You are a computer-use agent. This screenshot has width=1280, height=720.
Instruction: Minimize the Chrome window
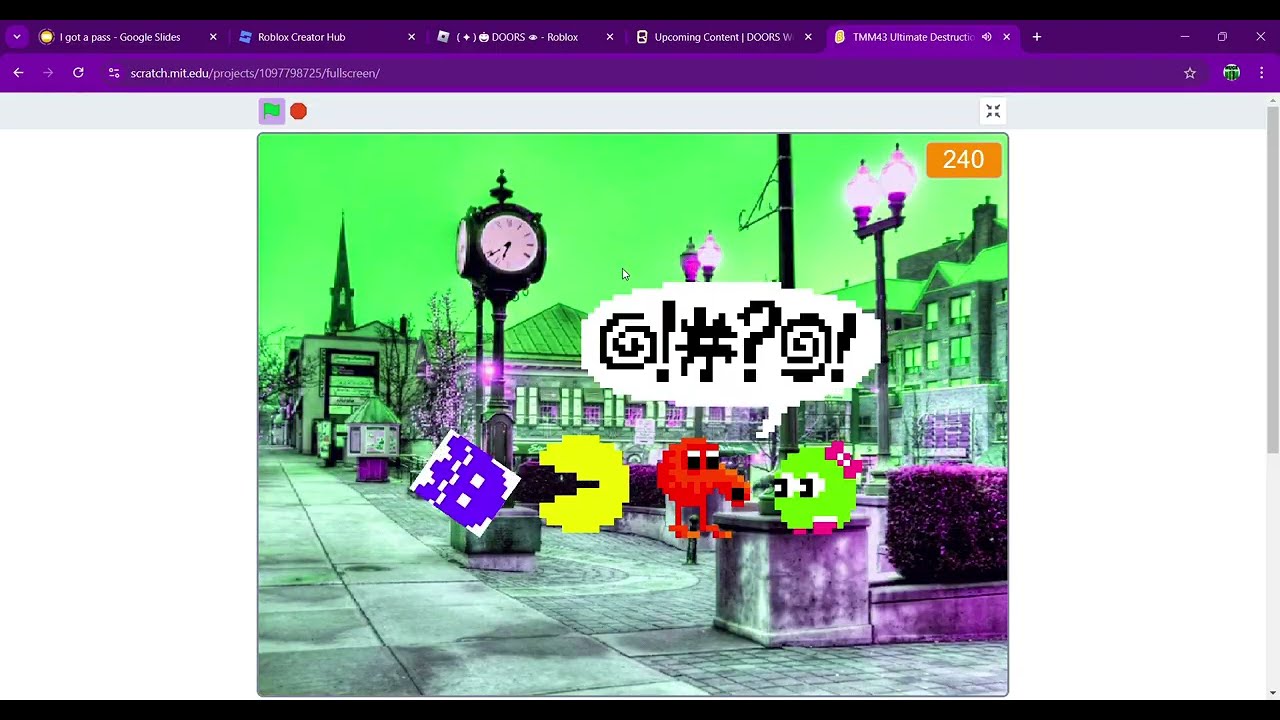(x=1185, y=37)
